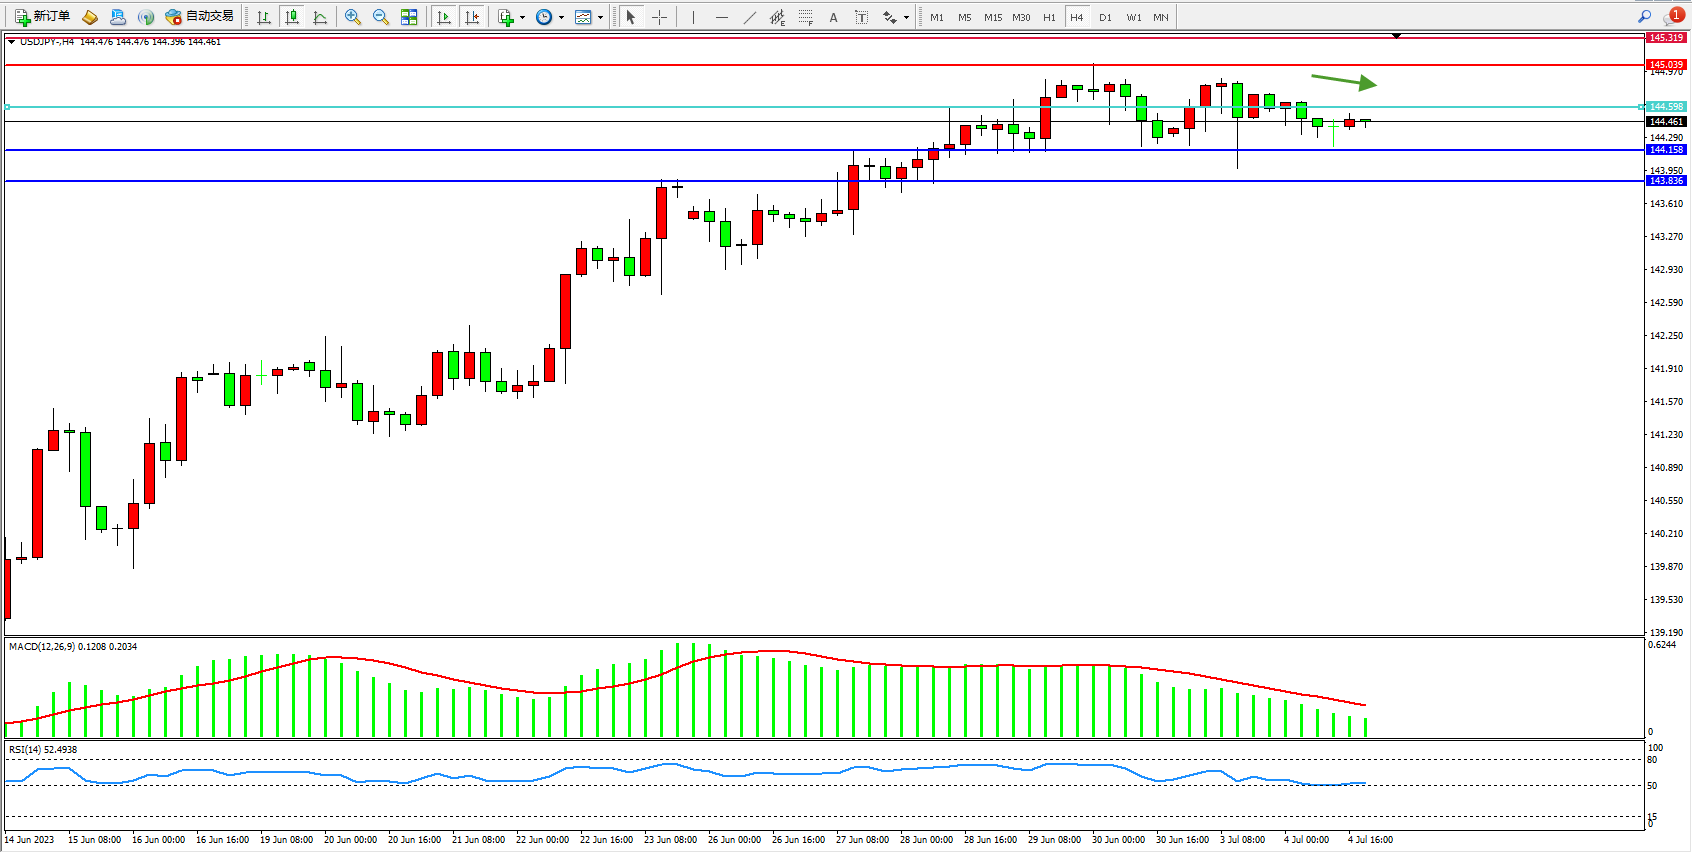The image size is (1692, 853).
Task: Switch to the D1 timeframe
Action: [x=1105, y=17]
